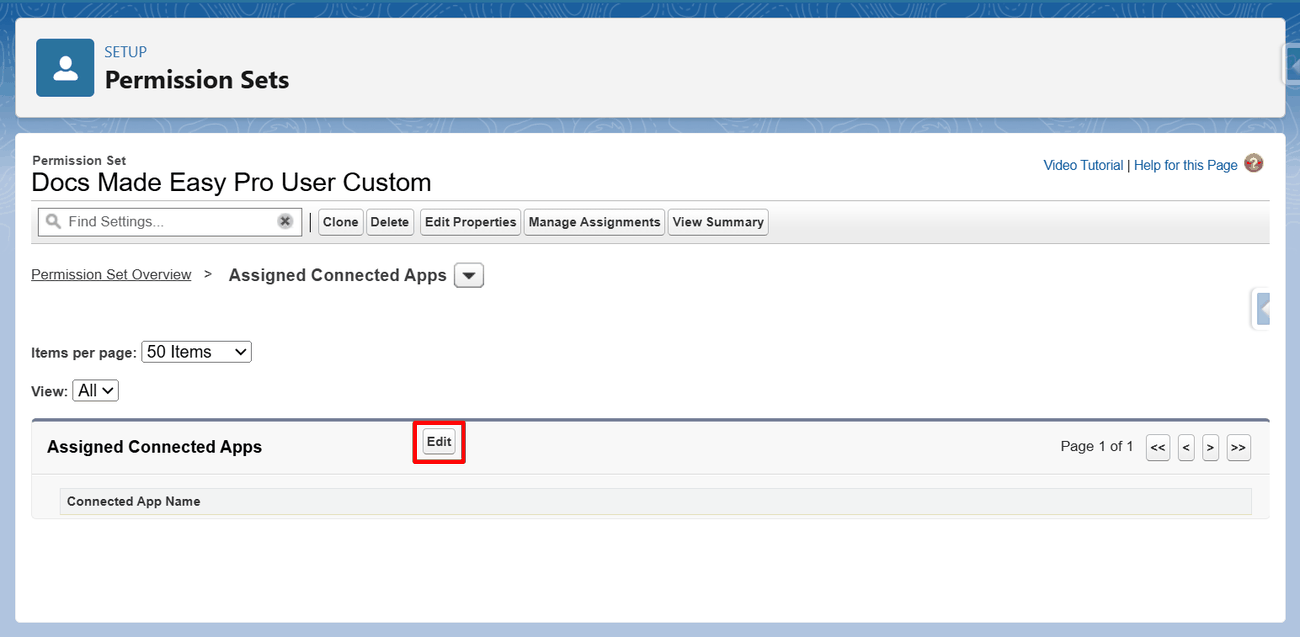The height and width of the screenshot is (637, 1300).
Task: Go to the first page of results
Action: pyautogui.click(x=1157, y=448)
